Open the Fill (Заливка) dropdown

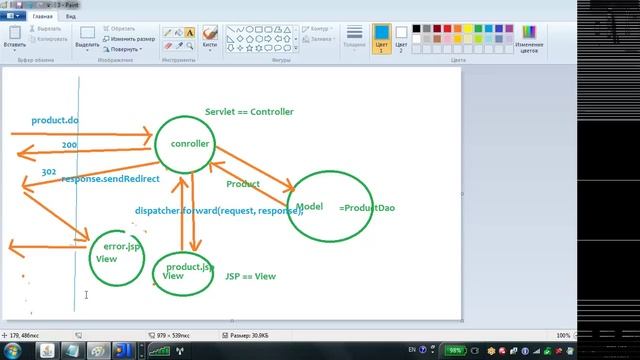[x=319, y=39]
